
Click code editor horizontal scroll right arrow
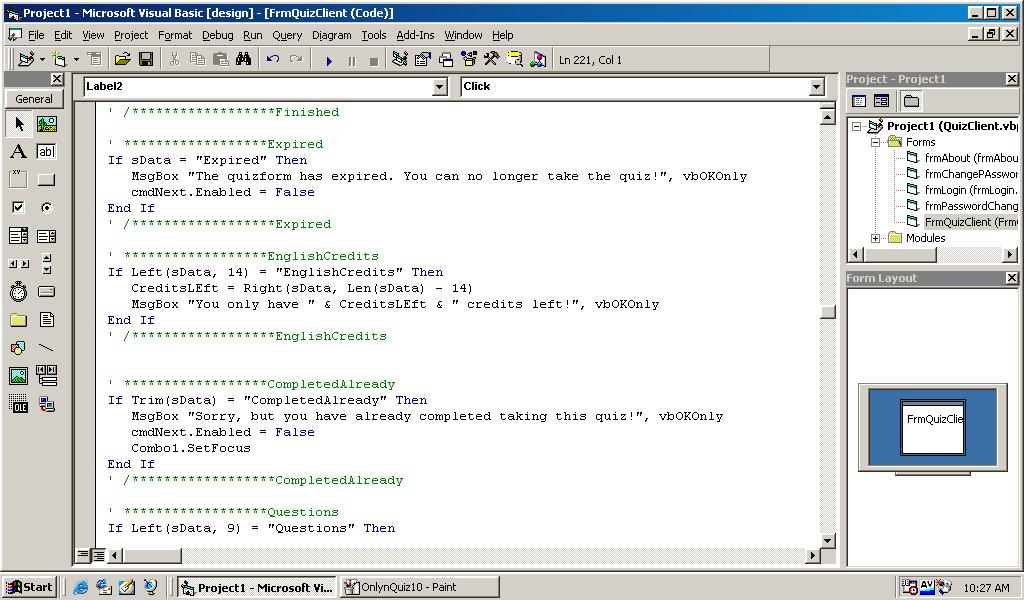(812, 556)
